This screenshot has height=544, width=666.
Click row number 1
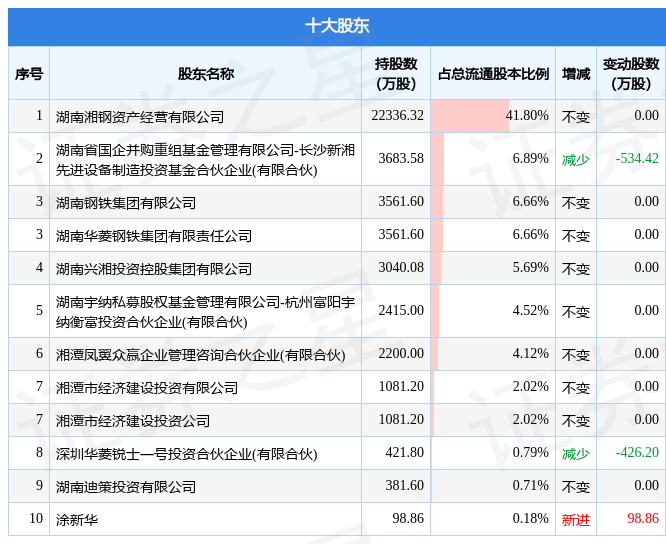40,116
